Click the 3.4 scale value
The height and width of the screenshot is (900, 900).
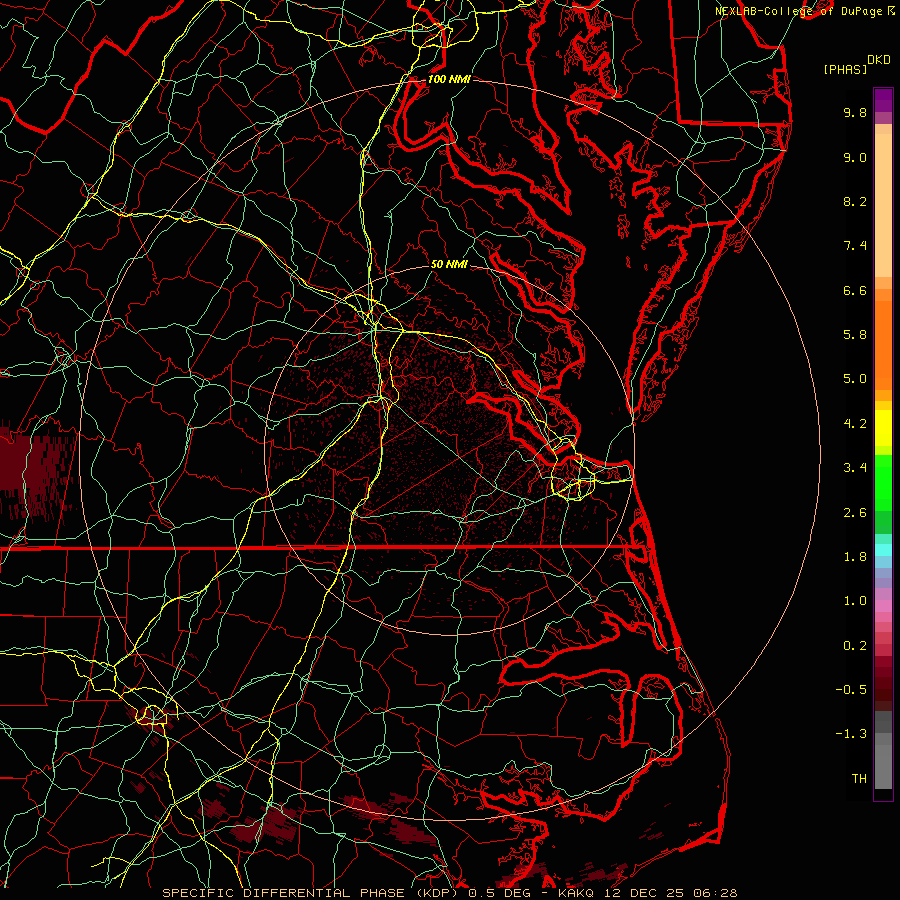[x=855, y=468]
